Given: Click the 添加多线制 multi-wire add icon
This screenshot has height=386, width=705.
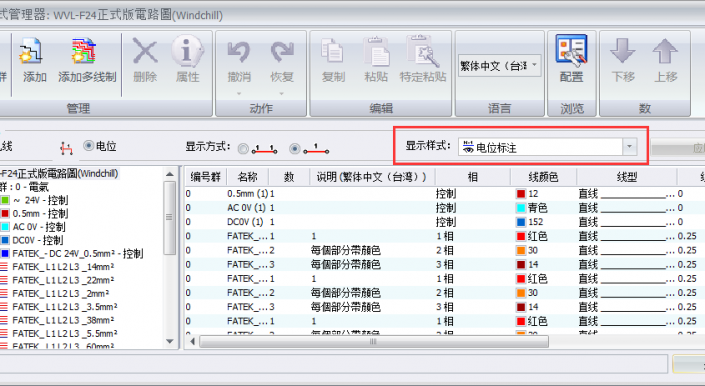Looking at the screenshot, I should pos(84,50).
